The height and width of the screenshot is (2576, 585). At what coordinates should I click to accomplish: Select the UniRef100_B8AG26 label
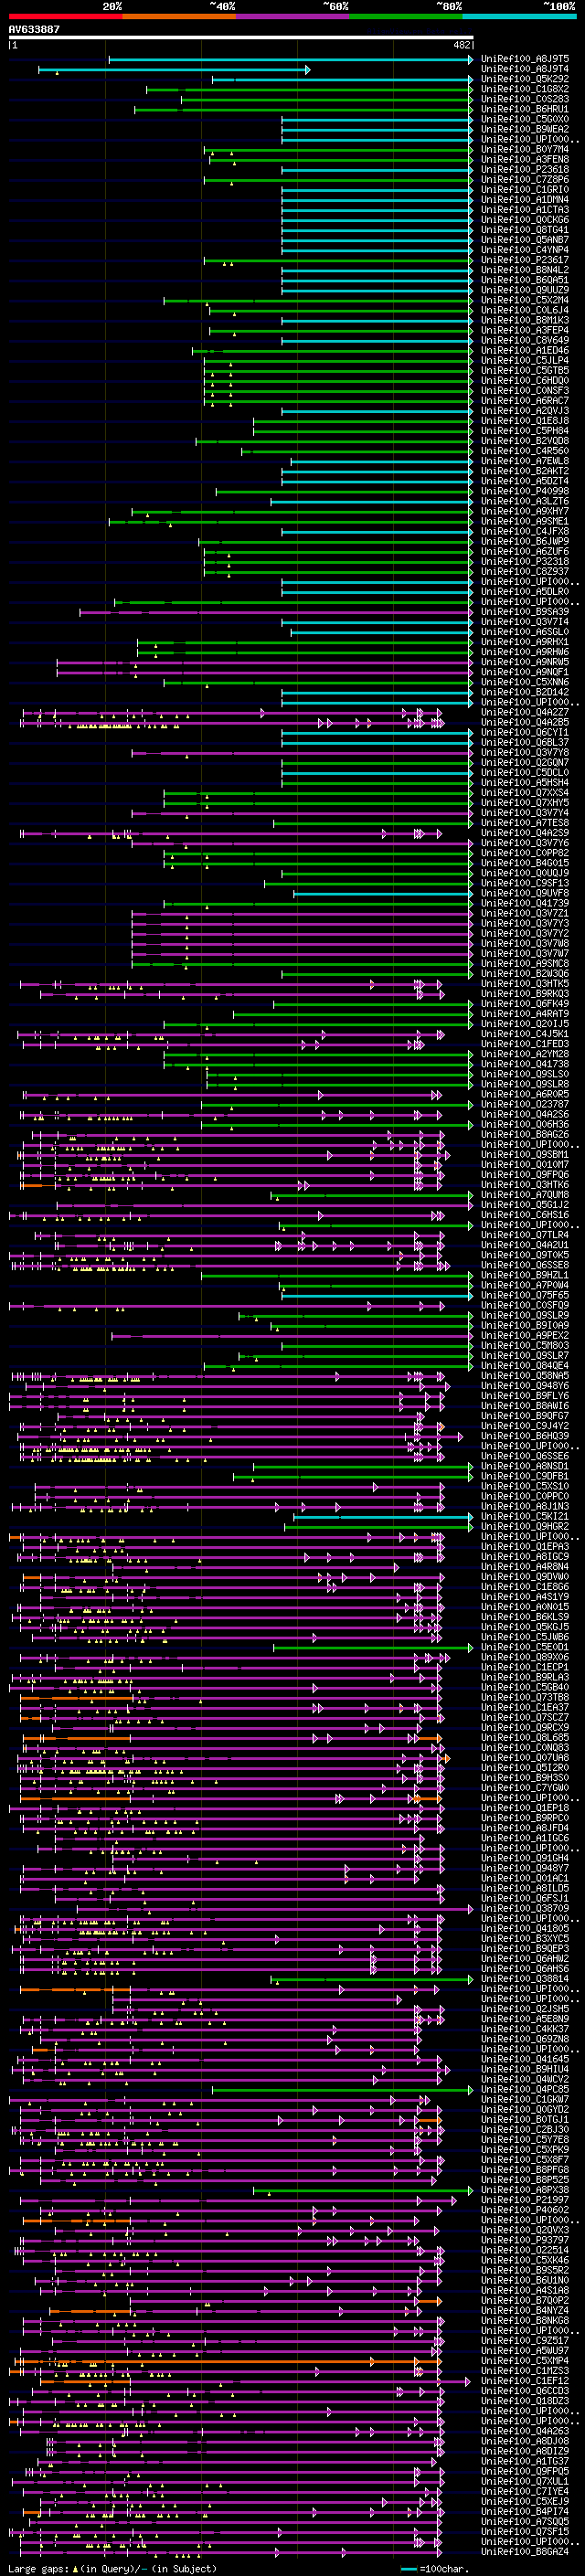coord(525,1135)
